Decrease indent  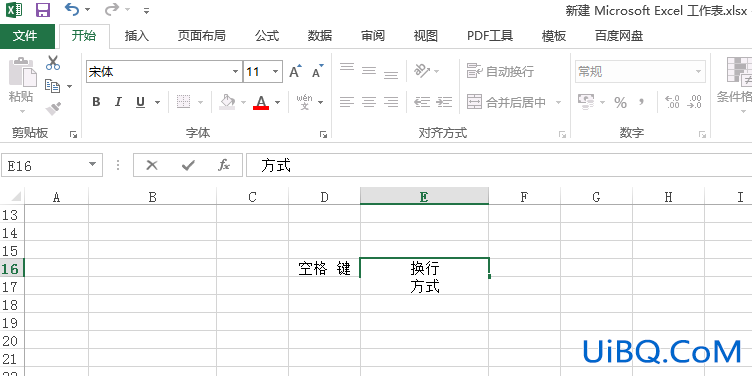(x=422, y=102)
